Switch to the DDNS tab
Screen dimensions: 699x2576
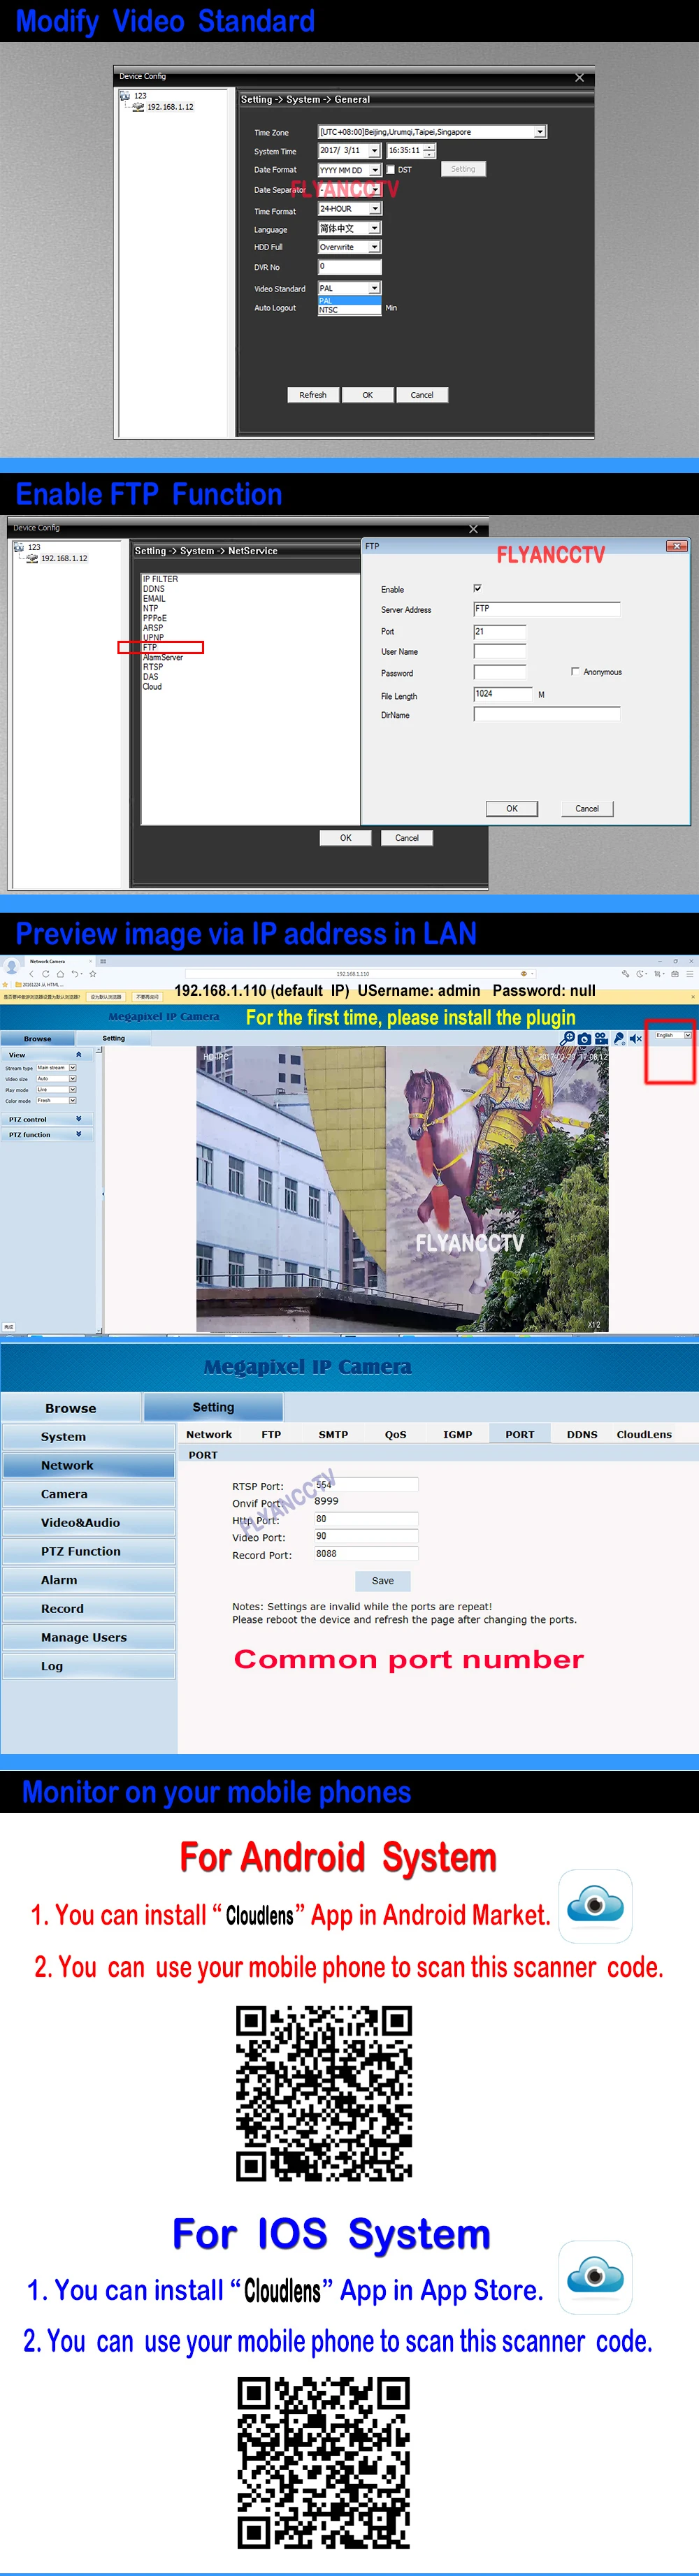pos(582,1434)
